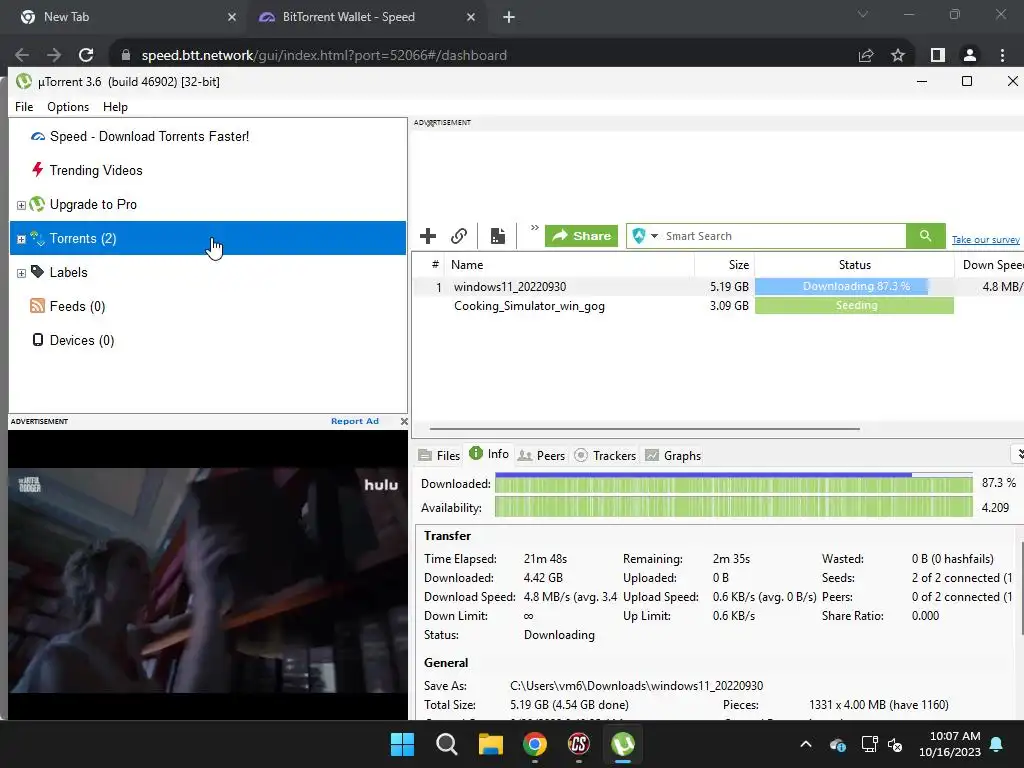1024x768 pixels.
Task: Collapse the detail pane with chevron button
Action: [x=1019, y=454]
